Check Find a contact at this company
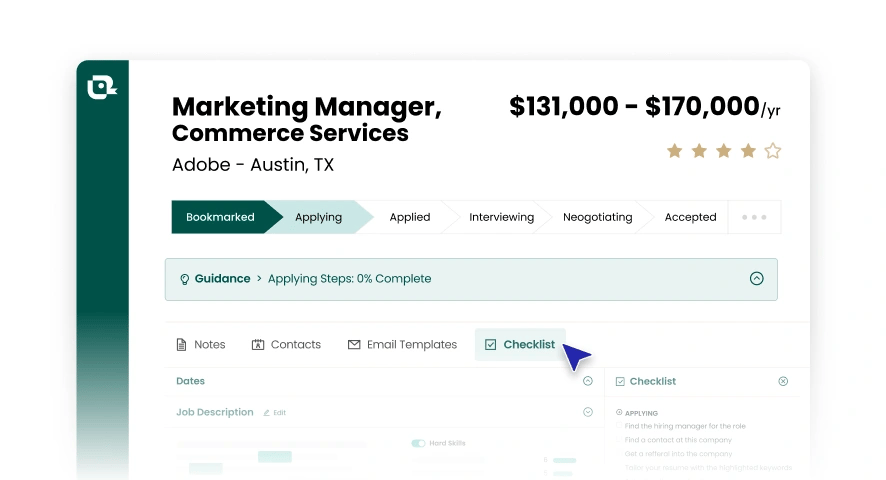Screen dimensions: 886x480 619,440
